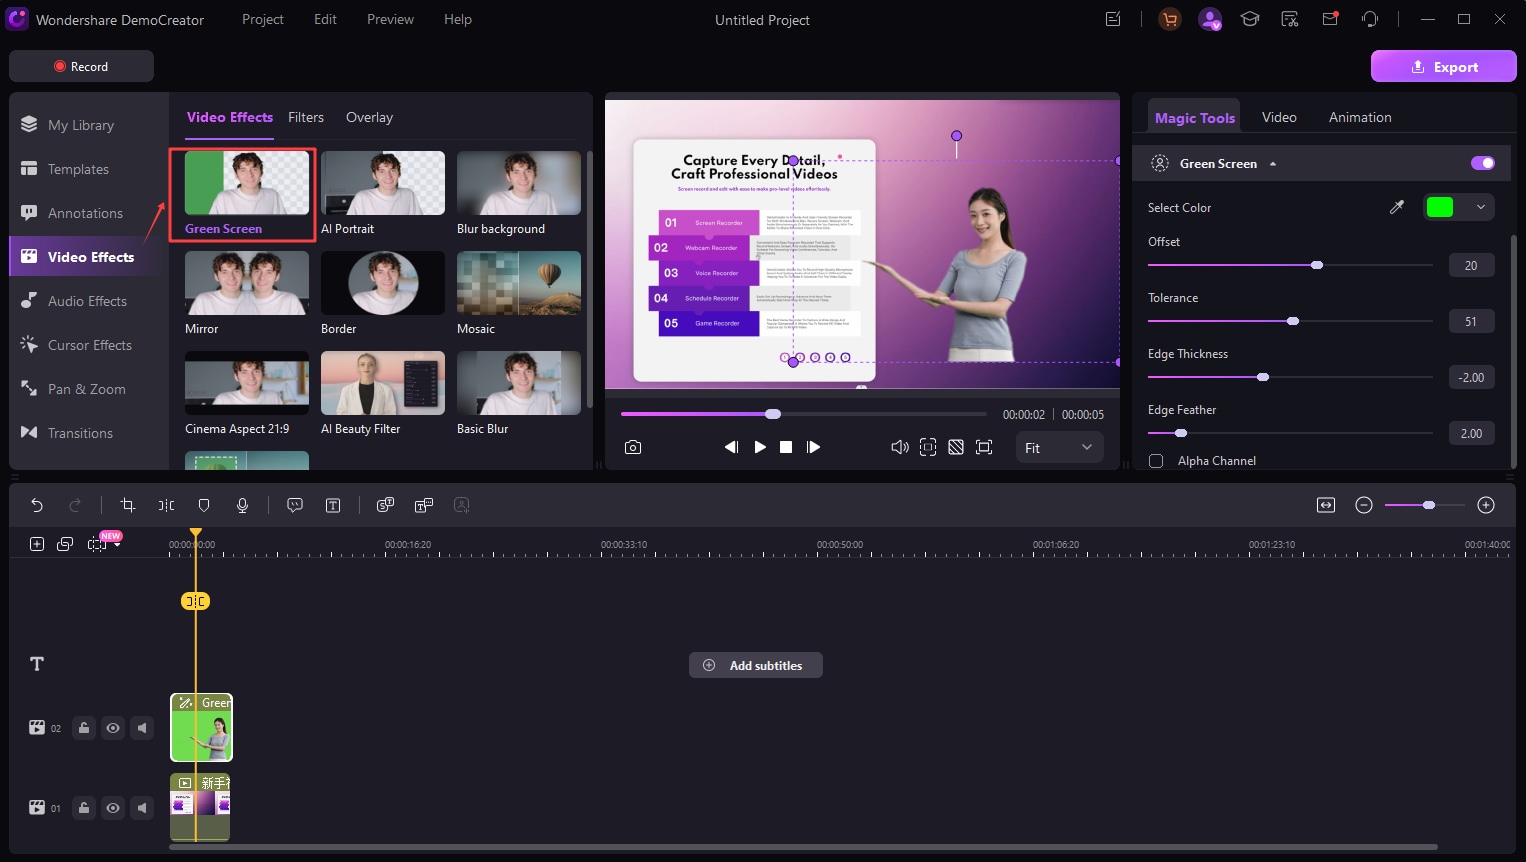This screenshot has height=862, width=1526.
Task: Click Add subtitles button
Action: 756,665
